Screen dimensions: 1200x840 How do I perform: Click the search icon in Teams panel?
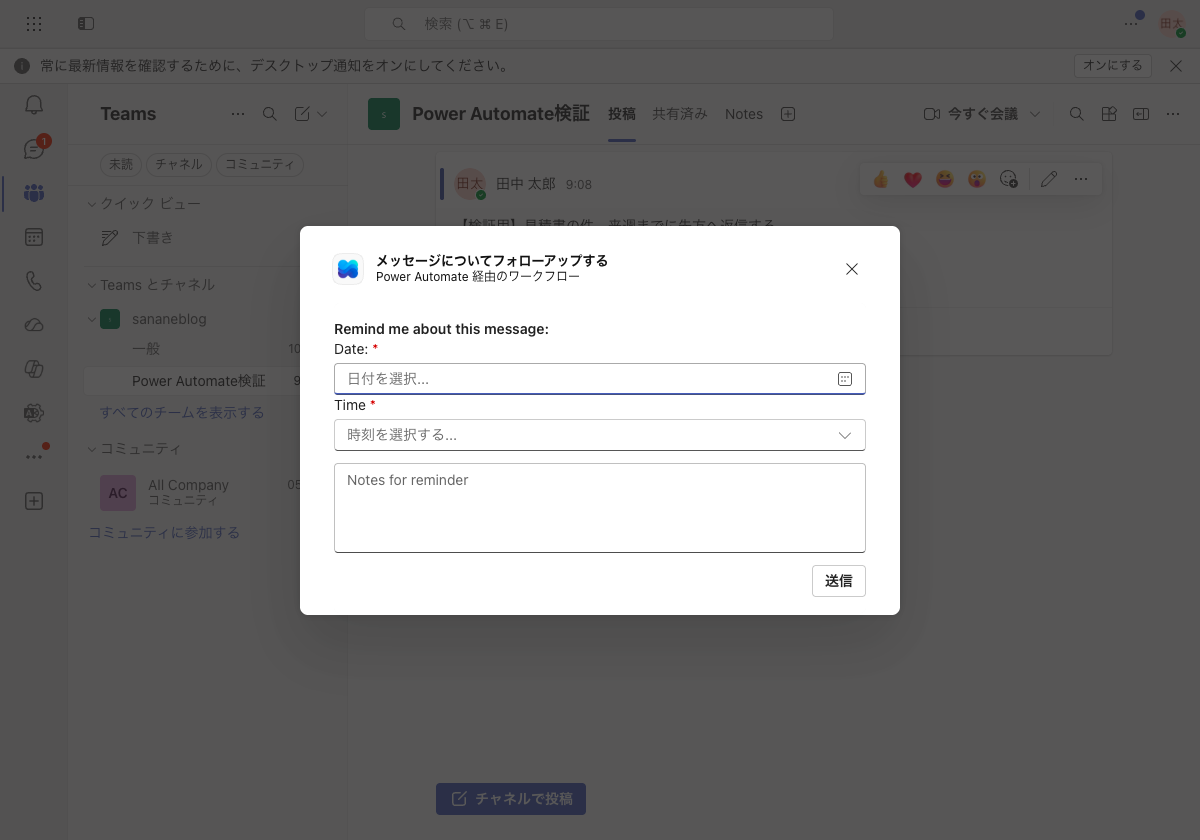(270, 114)
